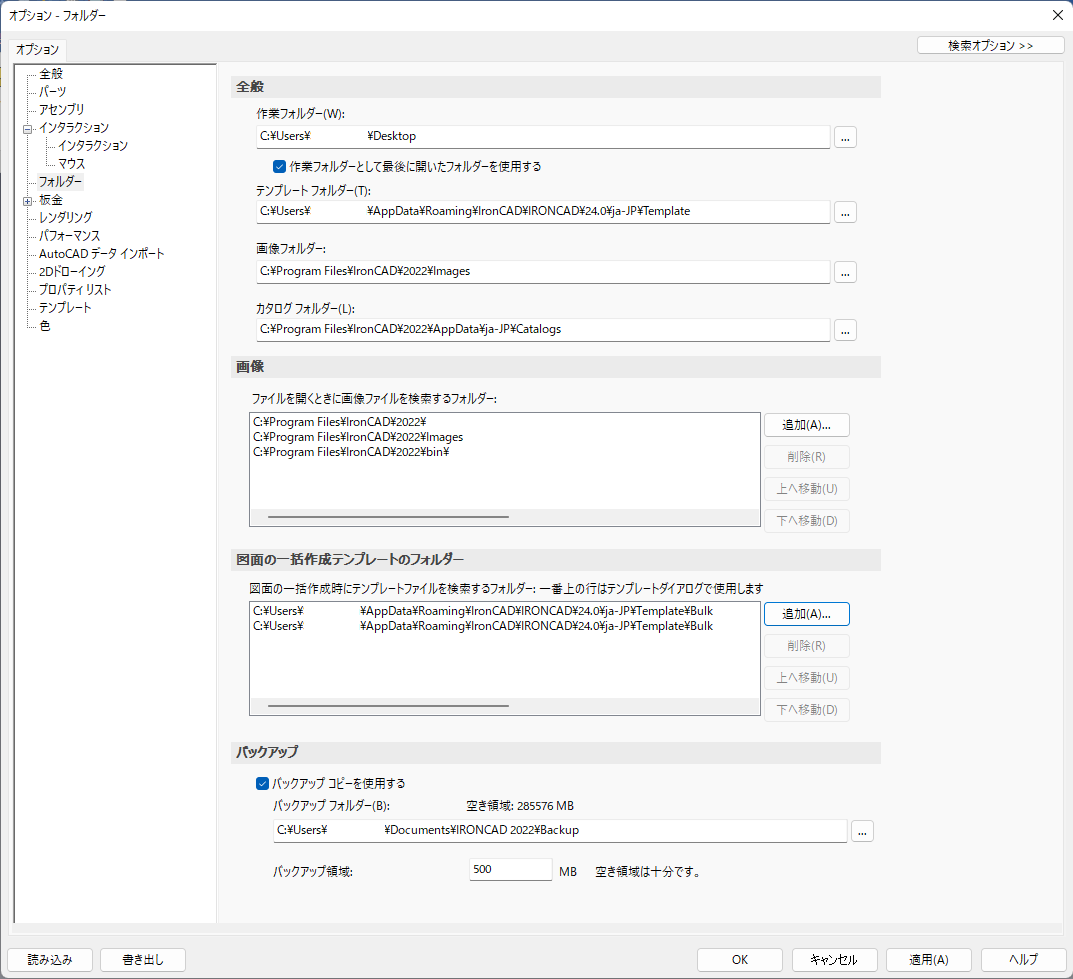Click browse button for 作業フォルダー path
The width and height of the screenshot is (1073, 979).
(x=845, y=137)
